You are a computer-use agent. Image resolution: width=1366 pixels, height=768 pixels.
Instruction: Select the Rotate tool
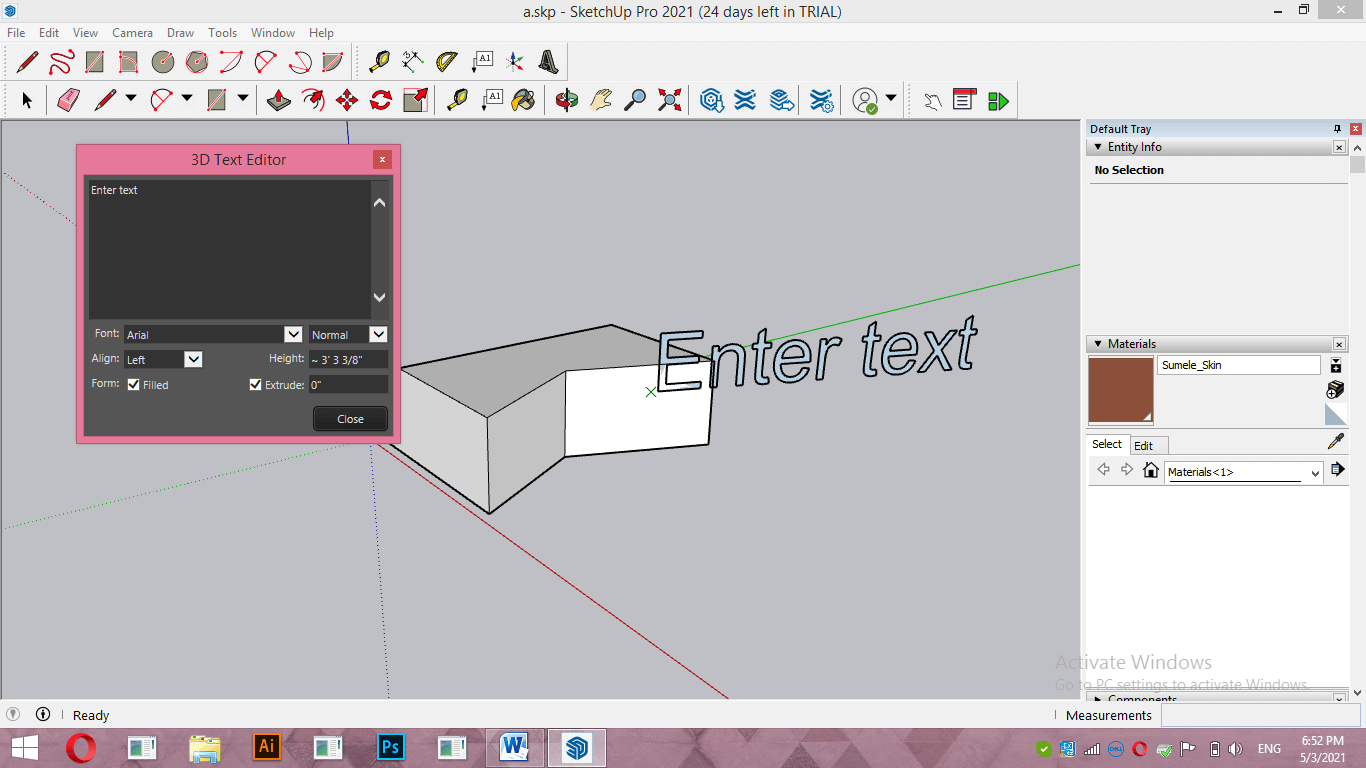click(x=381, y=100)
